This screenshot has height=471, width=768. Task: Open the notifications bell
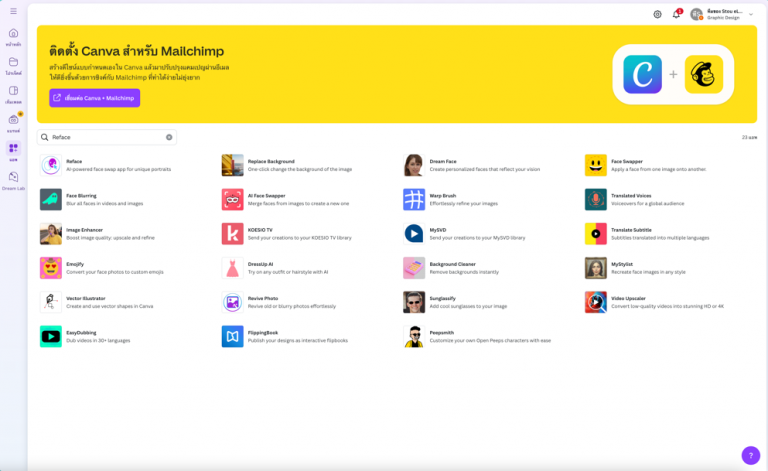pyautogui.click(x=676, y=14)
